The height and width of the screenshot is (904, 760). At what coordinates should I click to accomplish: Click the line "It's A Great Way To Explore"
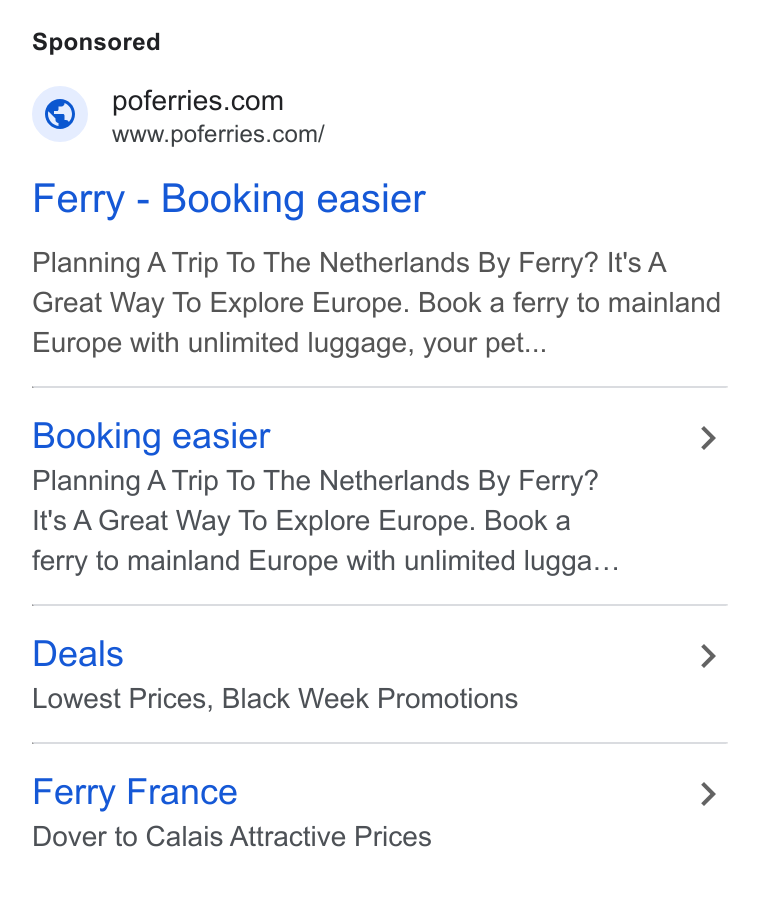(x=301, y=521)
